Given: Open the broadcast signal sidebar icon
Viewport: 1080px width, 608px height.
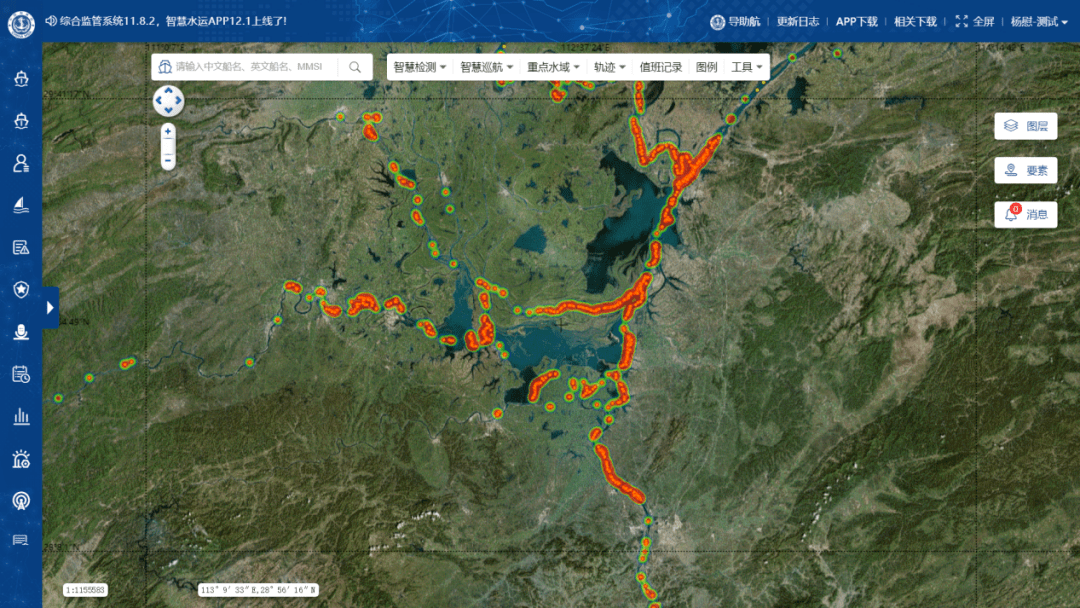Looking at the screenshot, I should pyautogui.click(x=21, y=501).
